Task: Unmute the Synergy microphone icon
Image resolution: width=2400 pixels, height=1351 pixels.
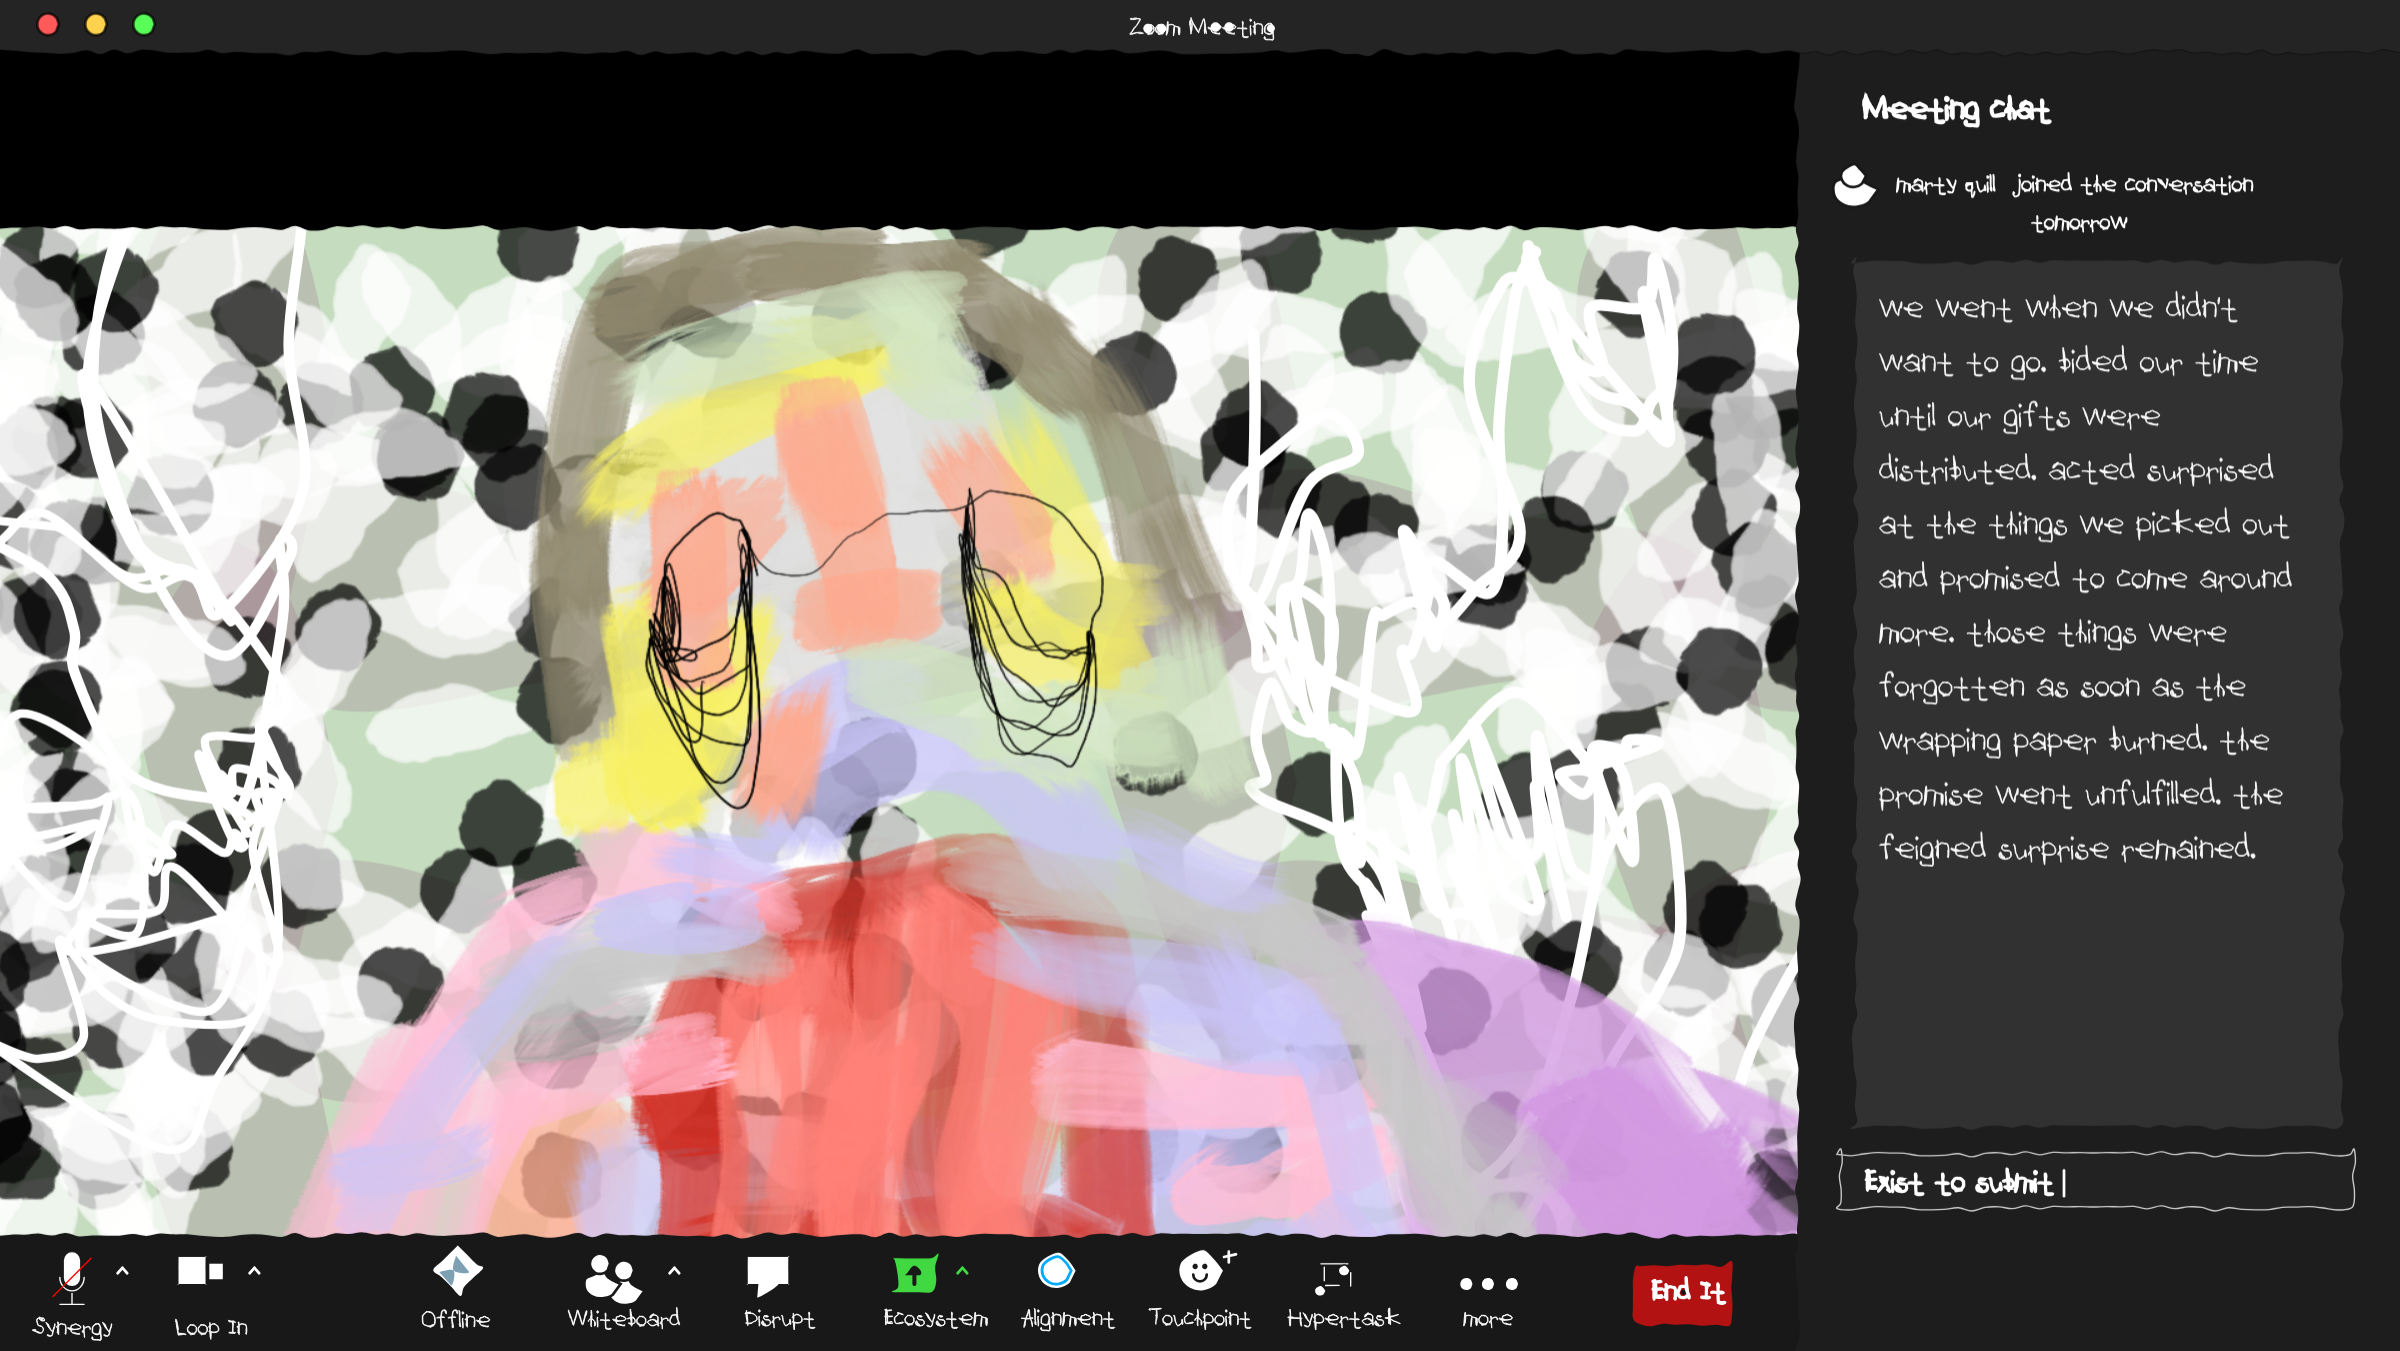Action: 72,1277
